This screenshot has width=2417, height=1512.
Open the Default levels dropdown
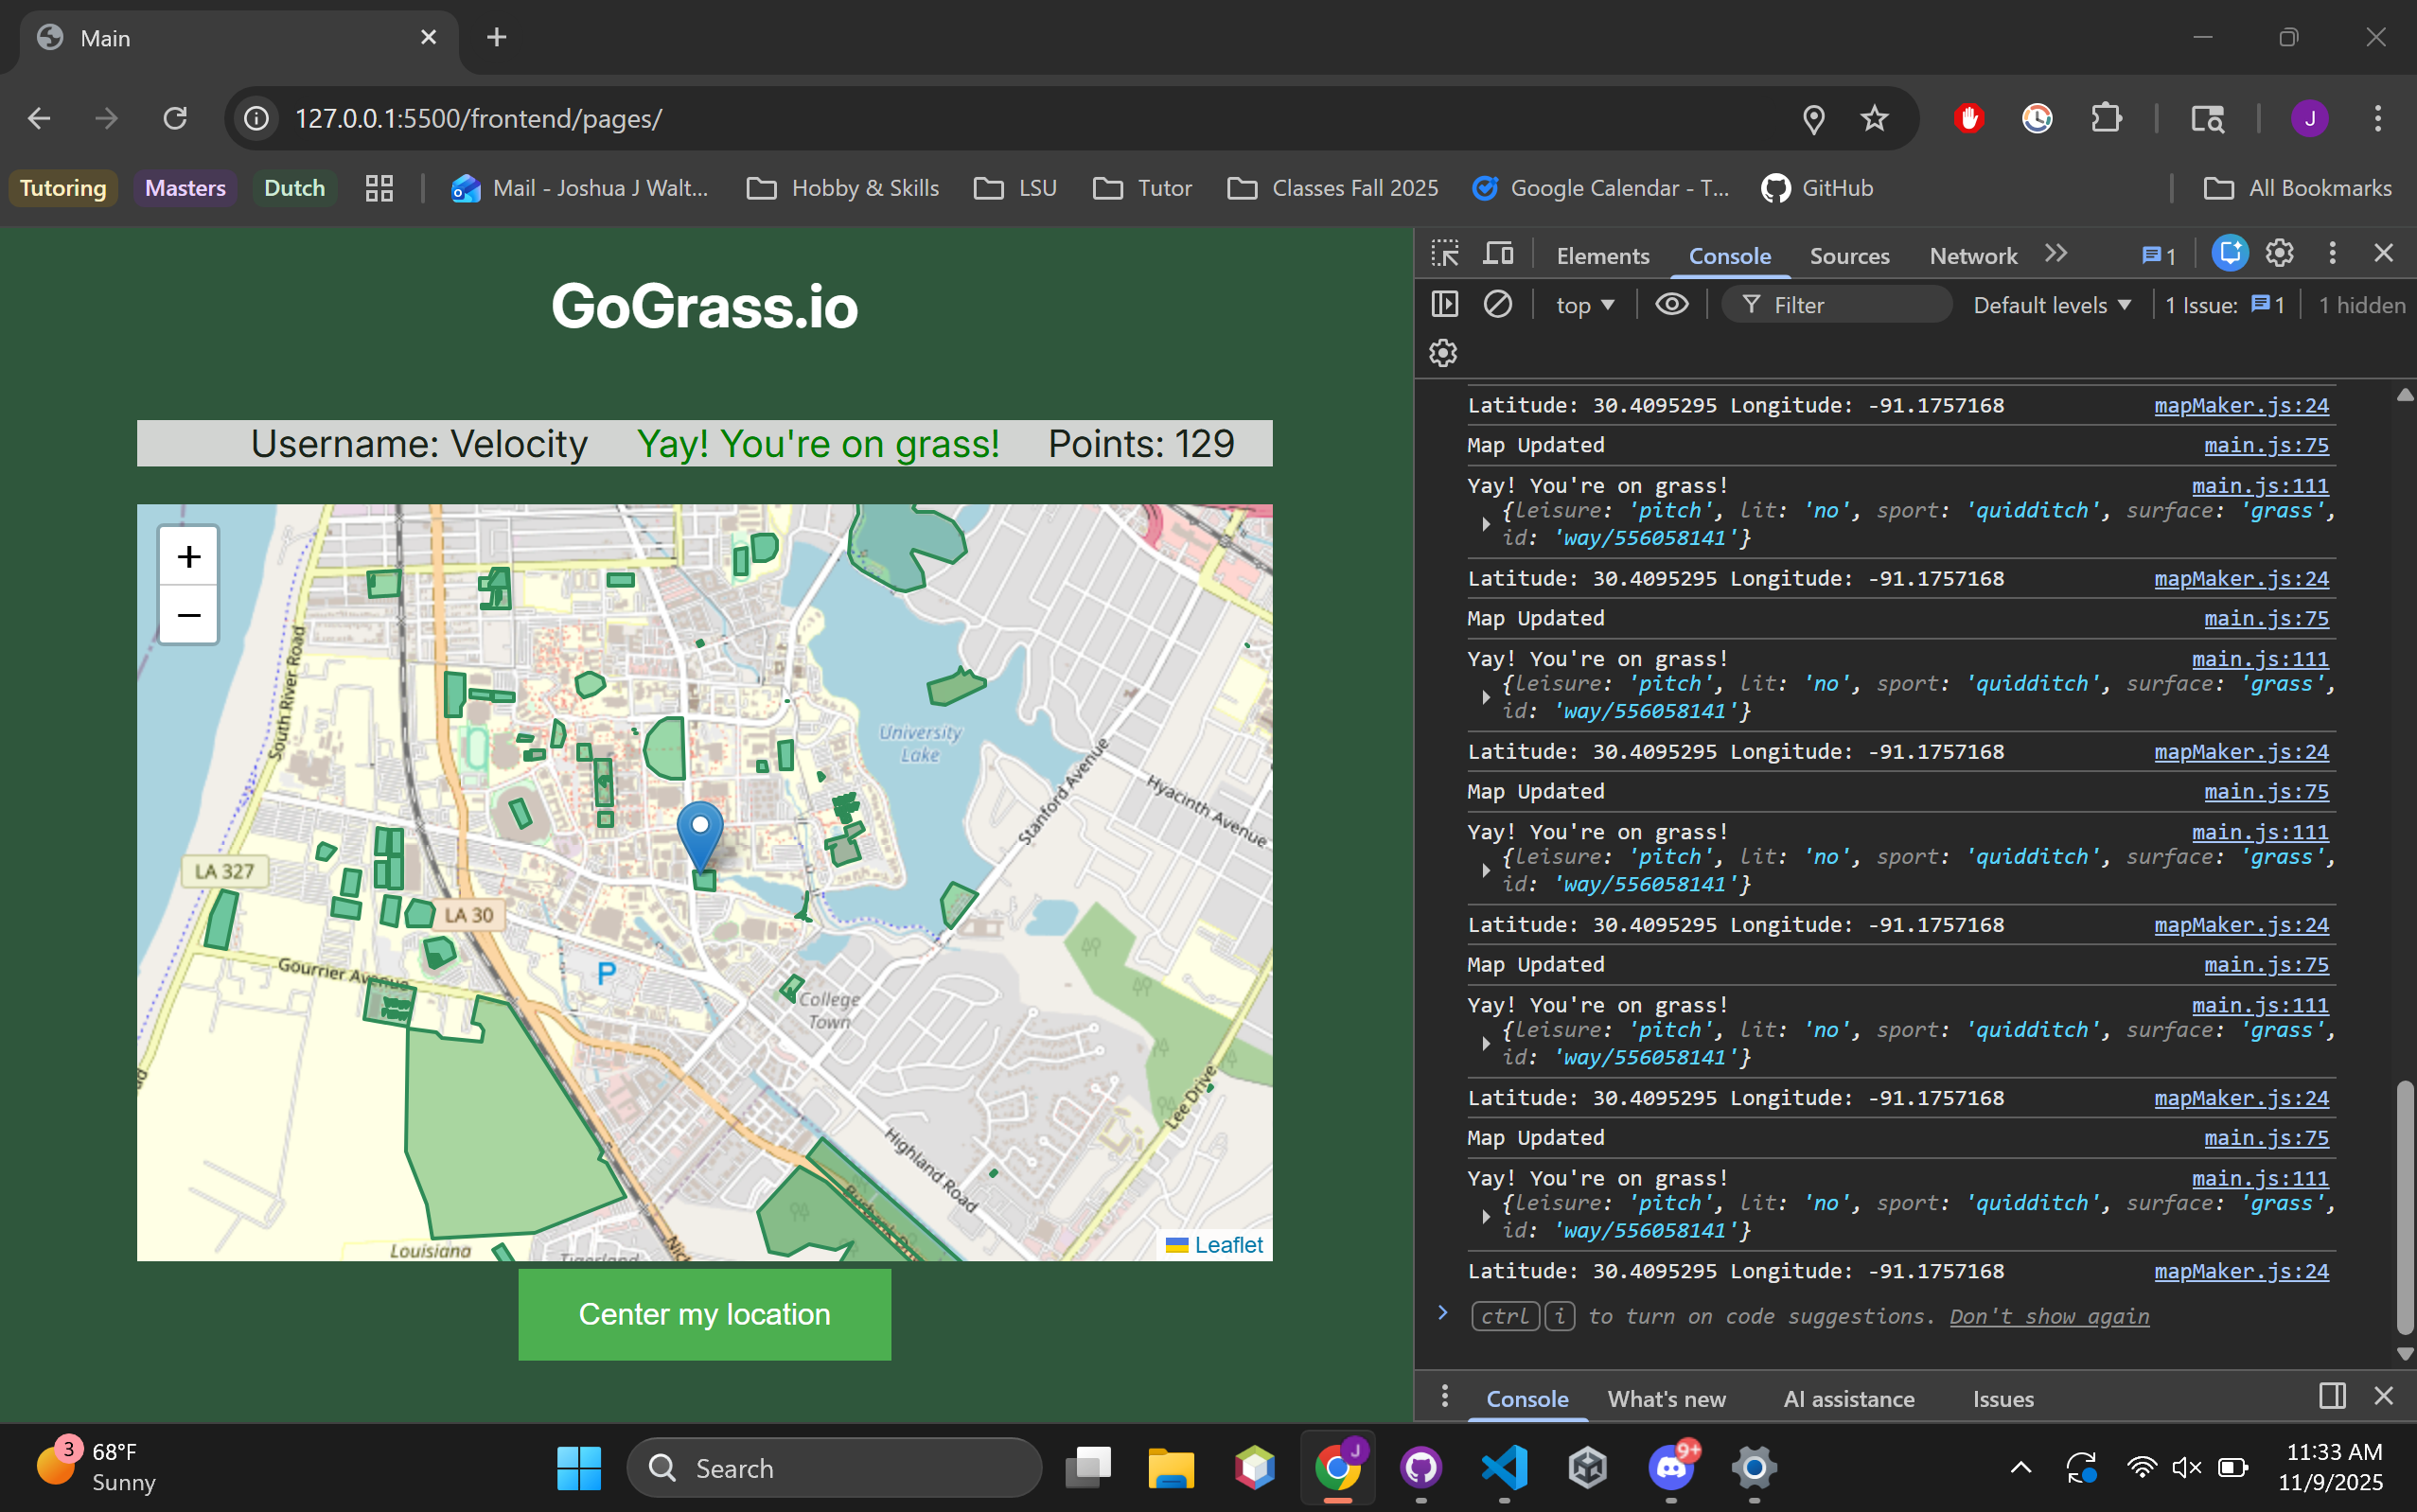pyautogui.click(x=2051, y=305)
